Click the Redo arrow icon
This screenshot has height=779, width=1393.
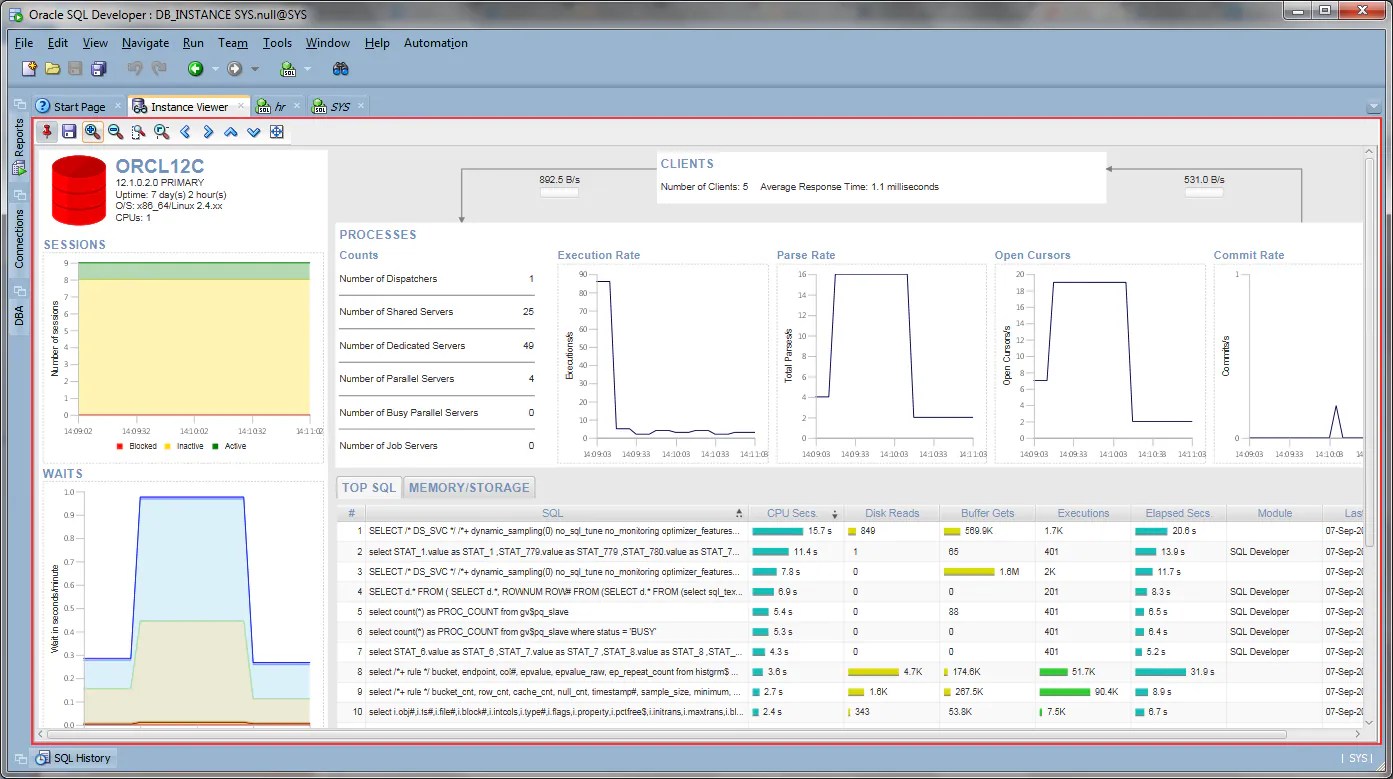point(159,69)
